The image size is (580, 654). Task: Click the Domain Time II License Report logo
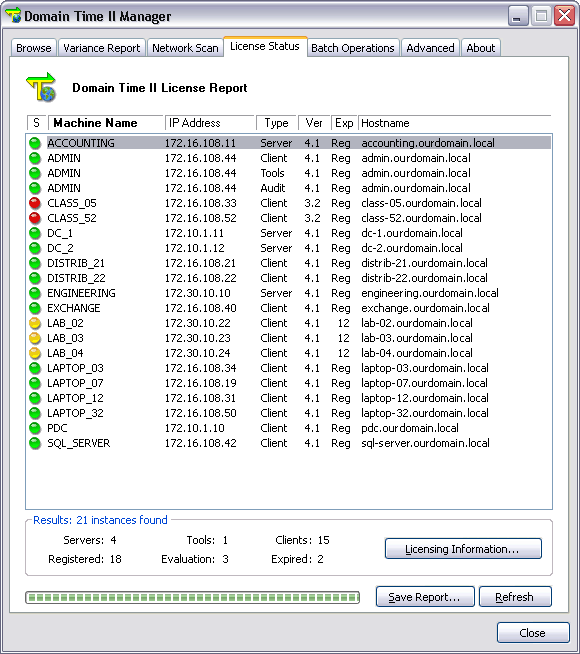41,87
